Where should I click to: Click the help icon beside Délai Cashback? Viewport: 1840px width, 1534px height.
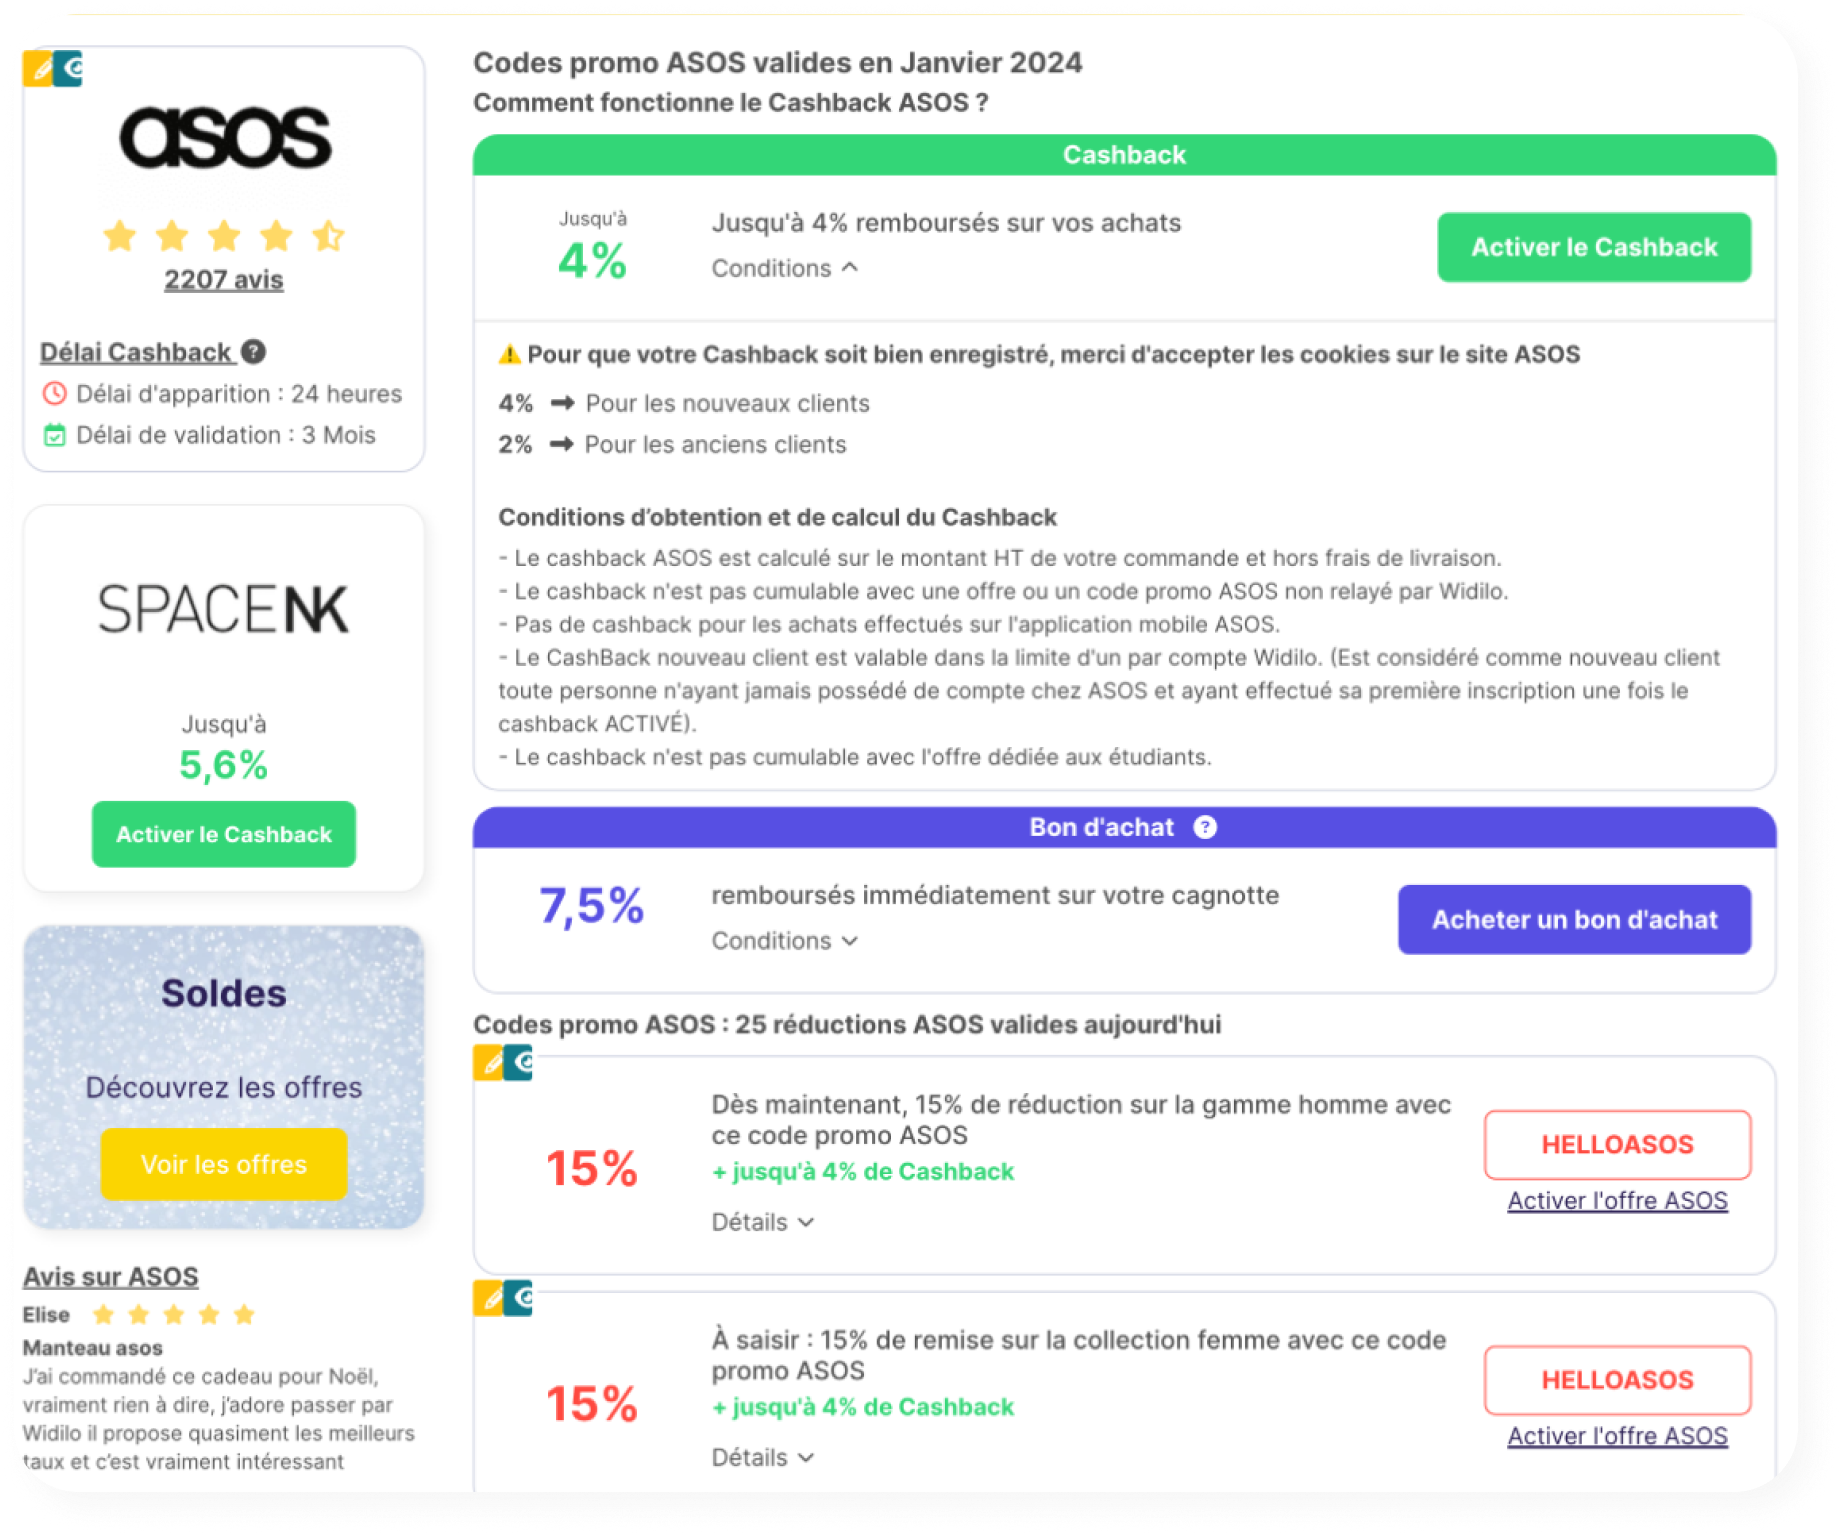click(x=254, y=352)
